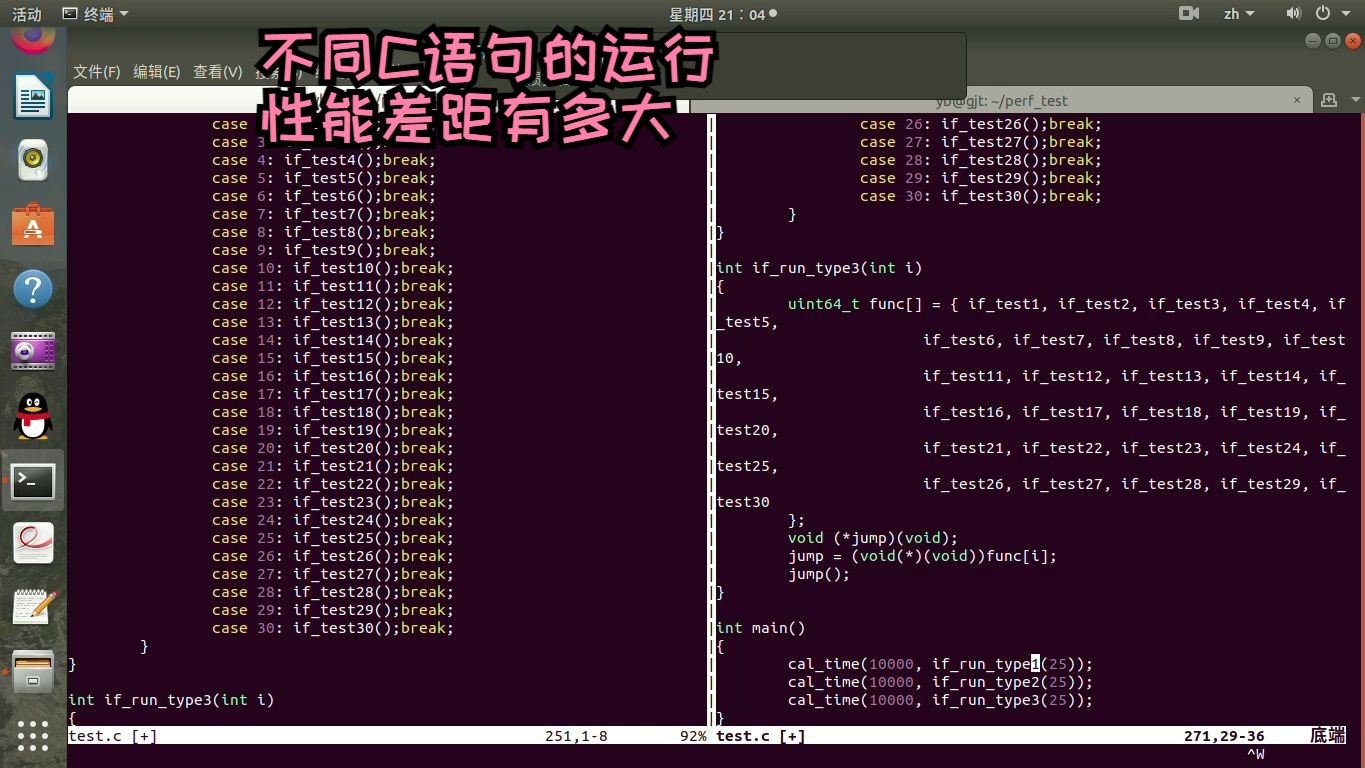Click right pane line 'case 28: if_test28();break;'
The image size is (1365, 768).
point(981,160)
